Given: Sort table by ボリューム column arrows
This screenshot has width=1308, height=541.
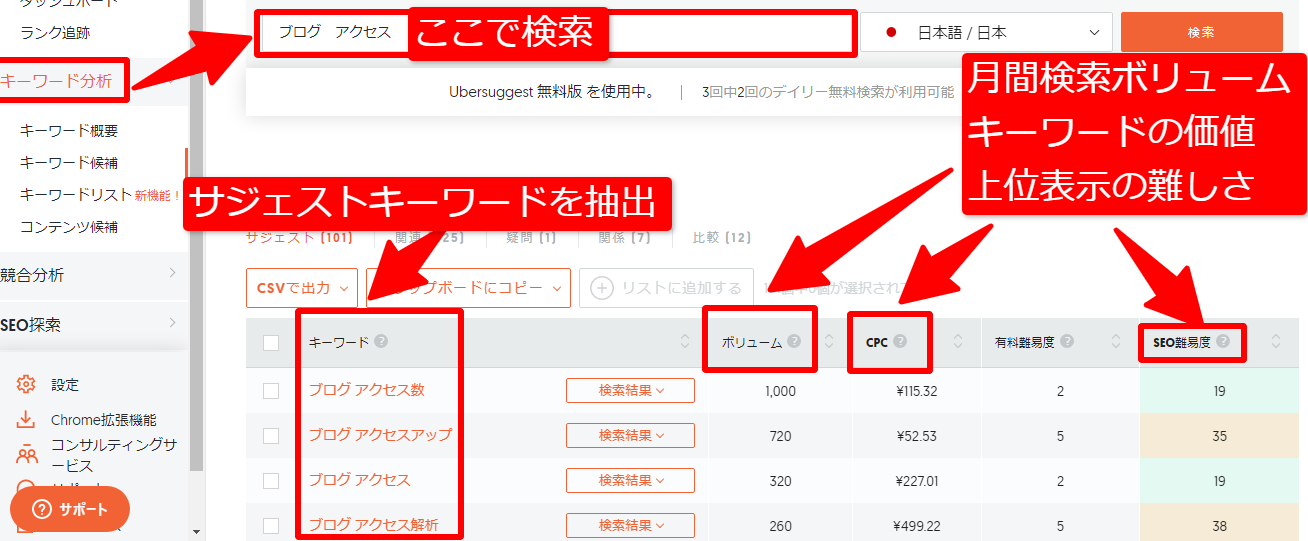Looking at the screenshot, I should click(829, 342).
